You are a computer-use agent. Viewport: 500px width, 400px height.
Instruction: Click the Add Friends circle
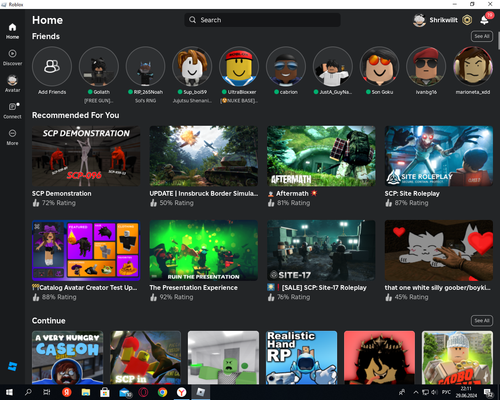pyautogui.click(x=52, y=66)
